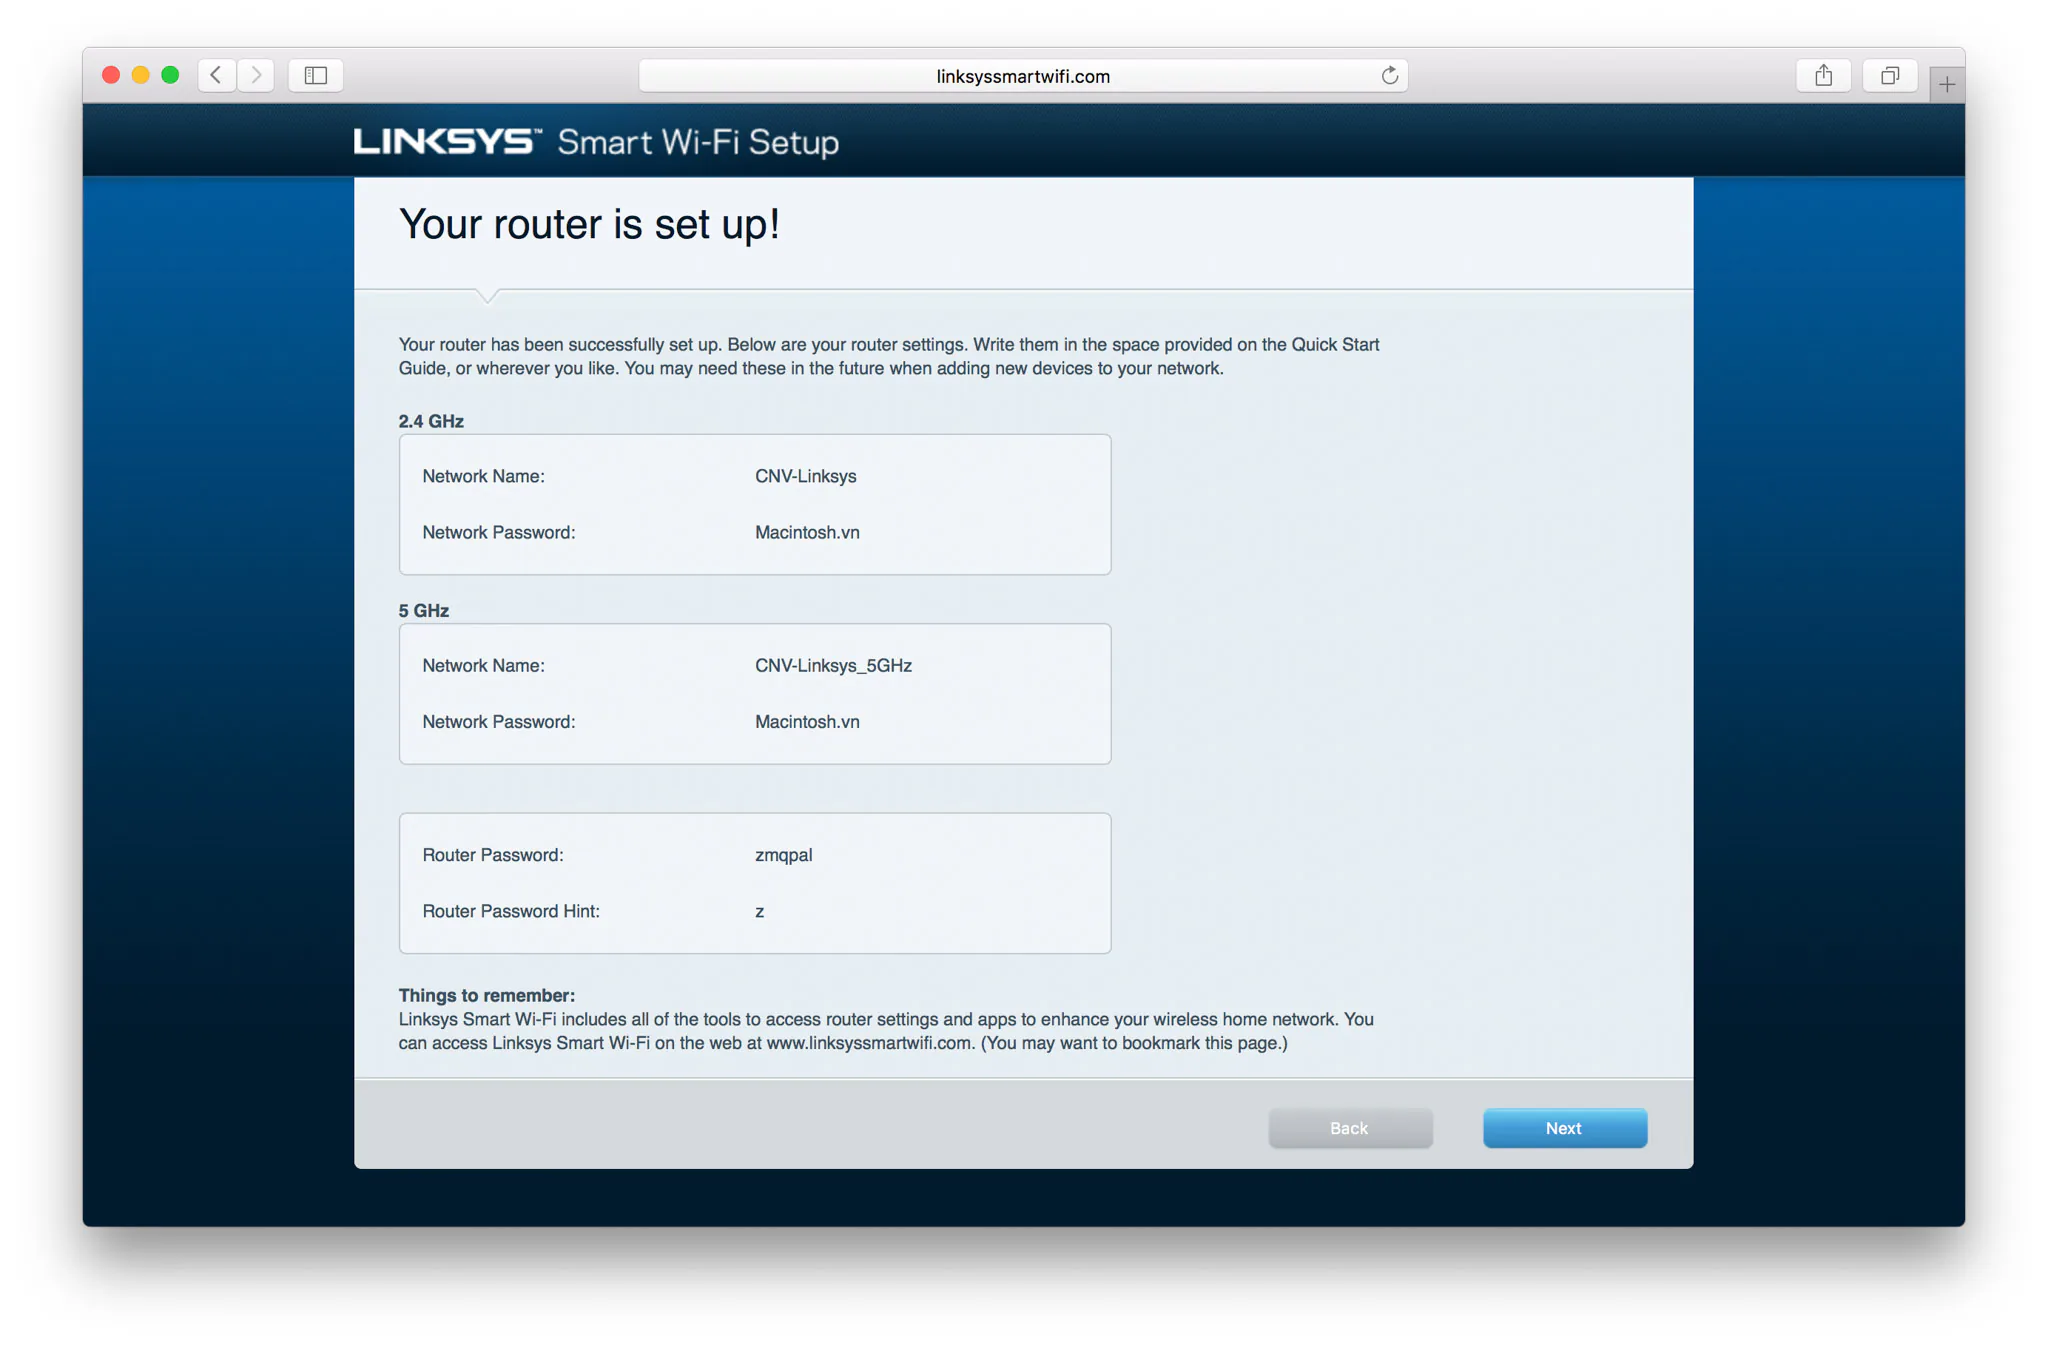
Task: Click the 'Router Password Hint:' label
Action: click(x=511, y=911)
